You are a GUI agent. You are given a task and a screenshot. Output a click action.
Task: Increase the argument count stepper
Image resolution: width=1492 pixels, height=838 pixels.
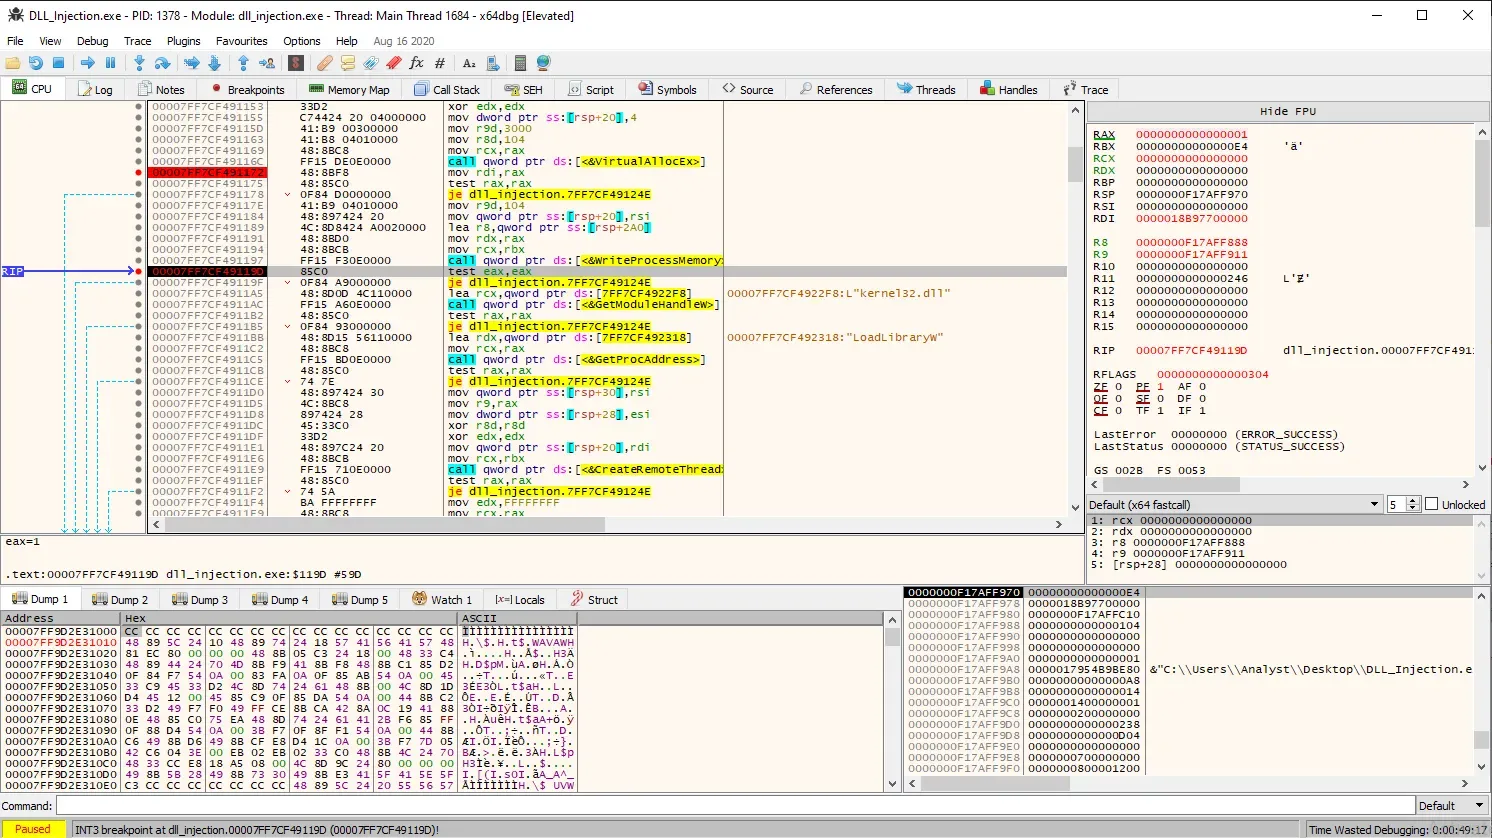1413,501
